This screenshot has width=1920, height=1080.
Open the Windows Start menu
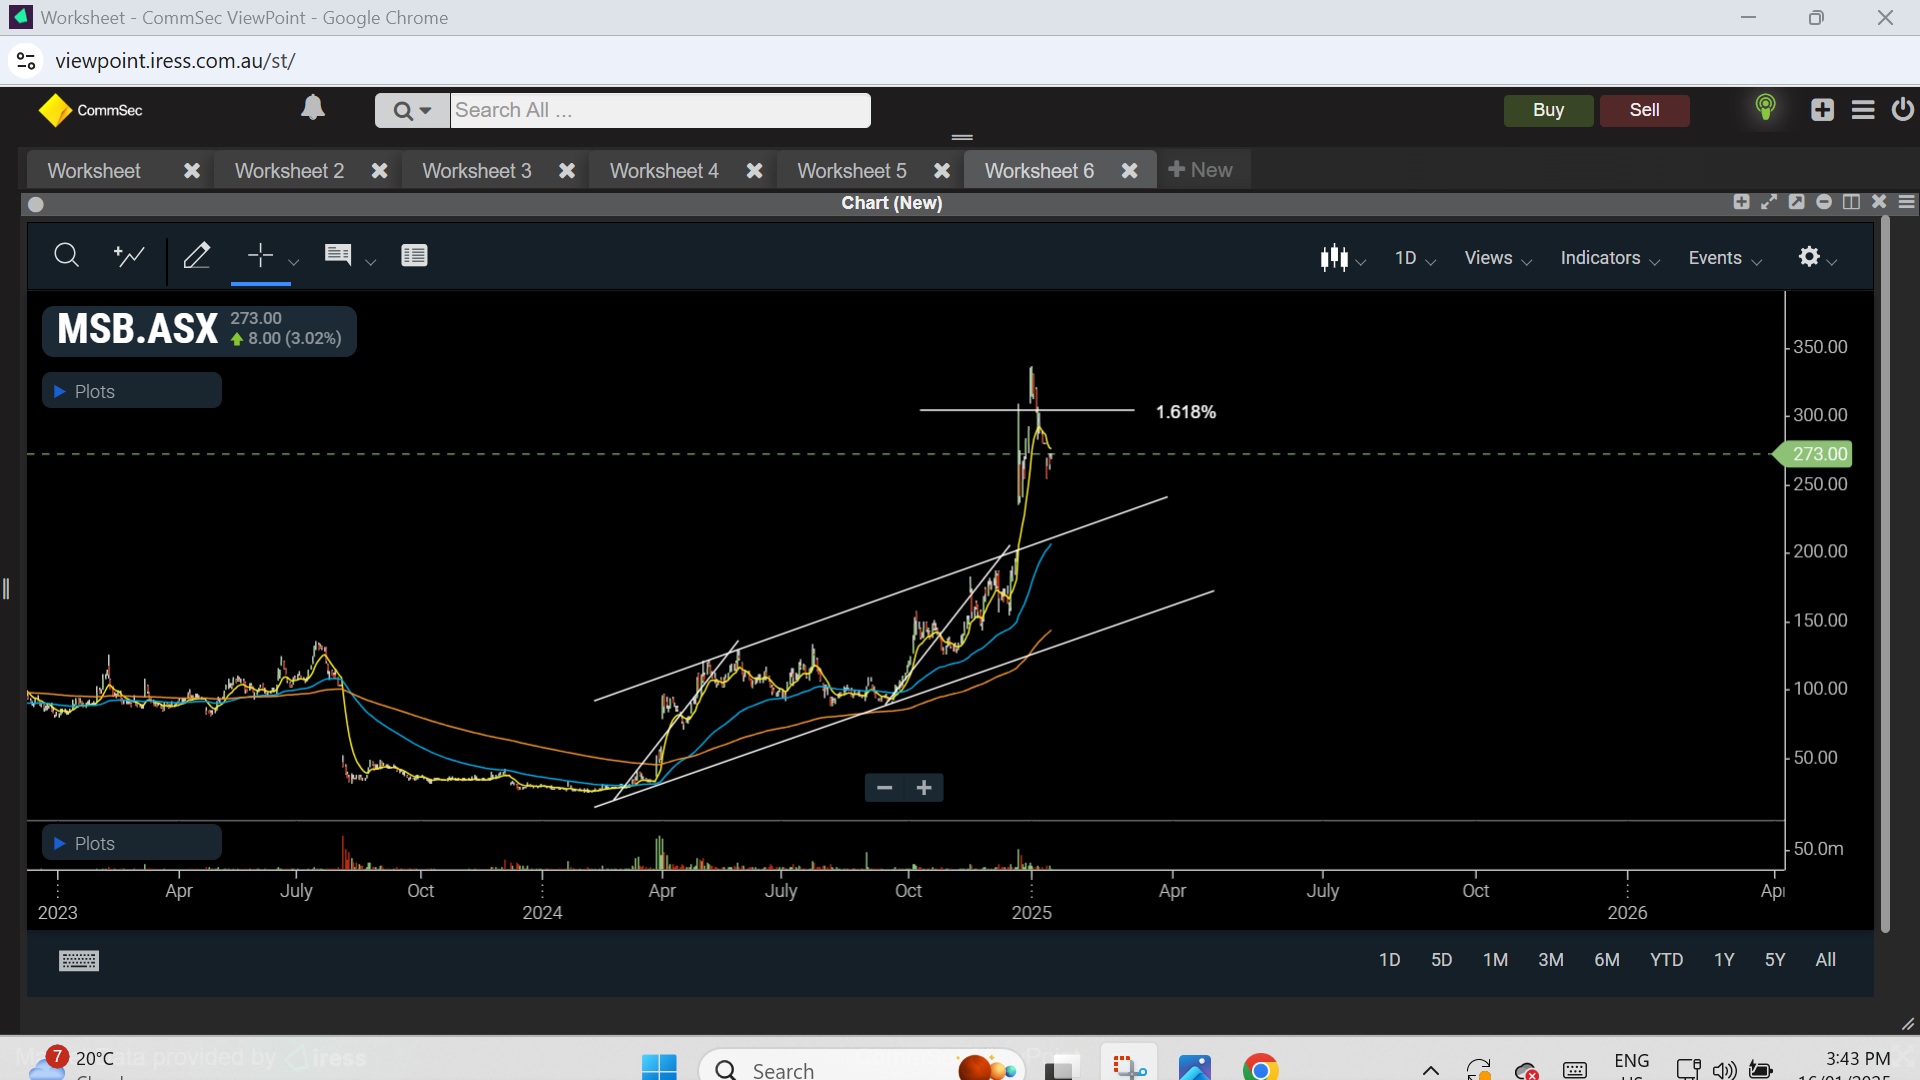tap(659, 1068)
